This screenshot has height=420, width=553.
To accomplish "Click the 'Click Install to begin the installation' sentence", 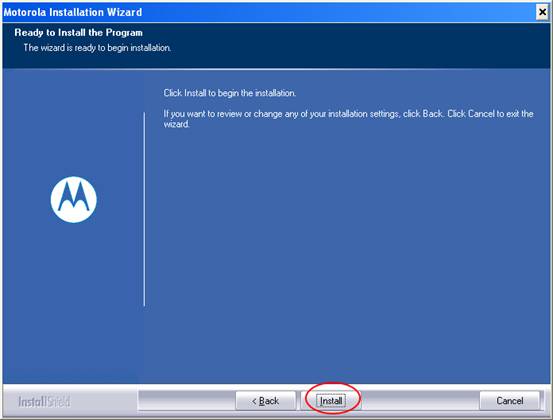I will pos(230,93).
